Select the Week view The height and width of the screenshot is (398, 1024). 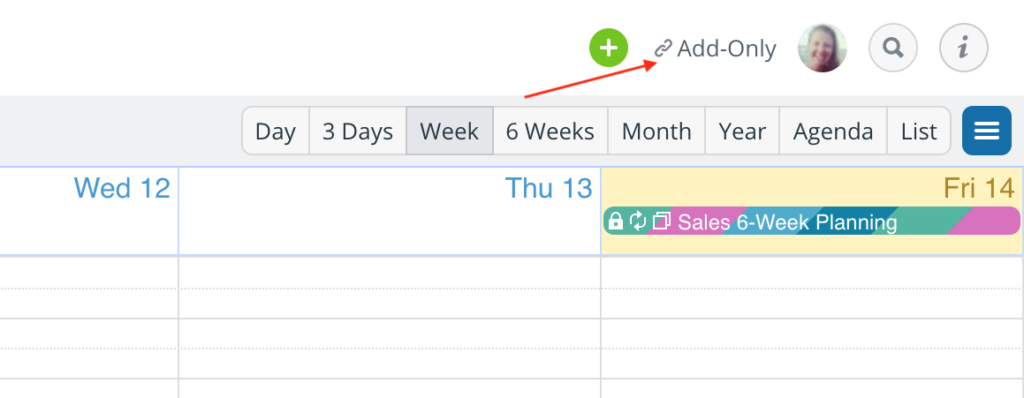tap(449, 131)
